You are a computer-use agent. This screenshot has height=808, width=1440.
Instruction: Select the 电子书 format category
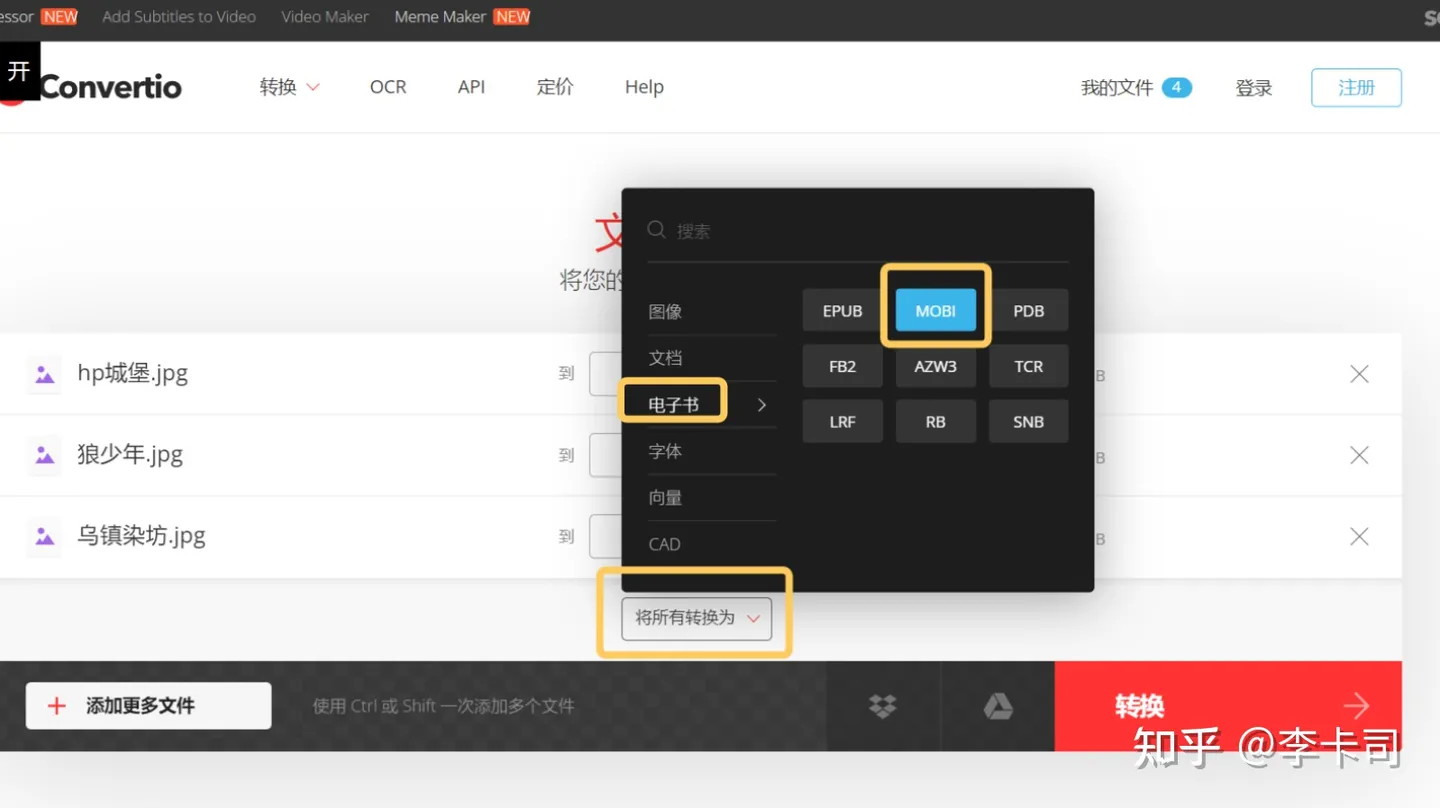pyautogui.click(x=674, y=404)
